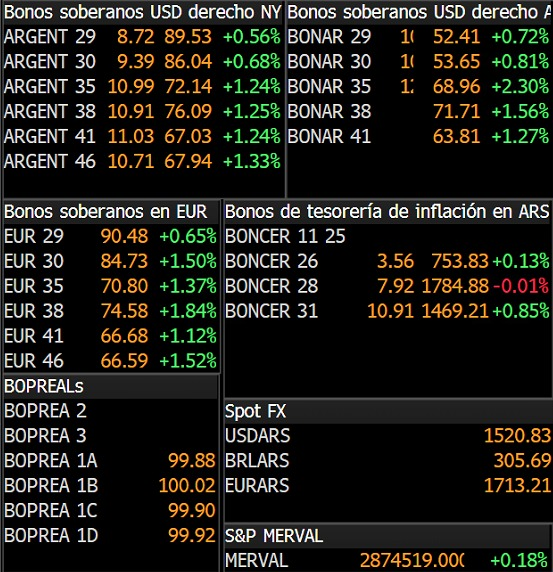Click EUR 38 price 74.58
The image size is (553, 572).
(124, 311)
